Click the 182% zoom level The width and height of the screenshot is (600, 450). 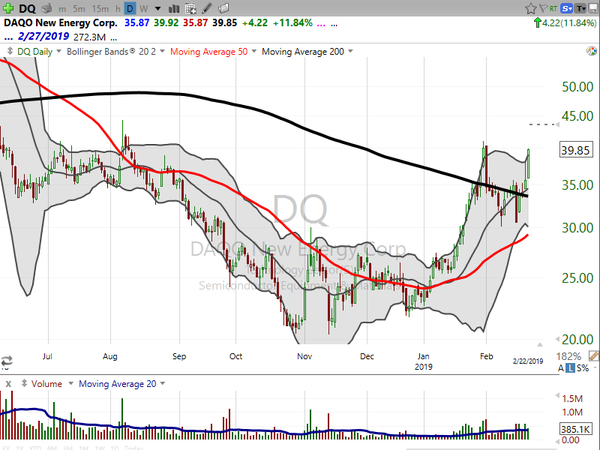pos(569,356)
